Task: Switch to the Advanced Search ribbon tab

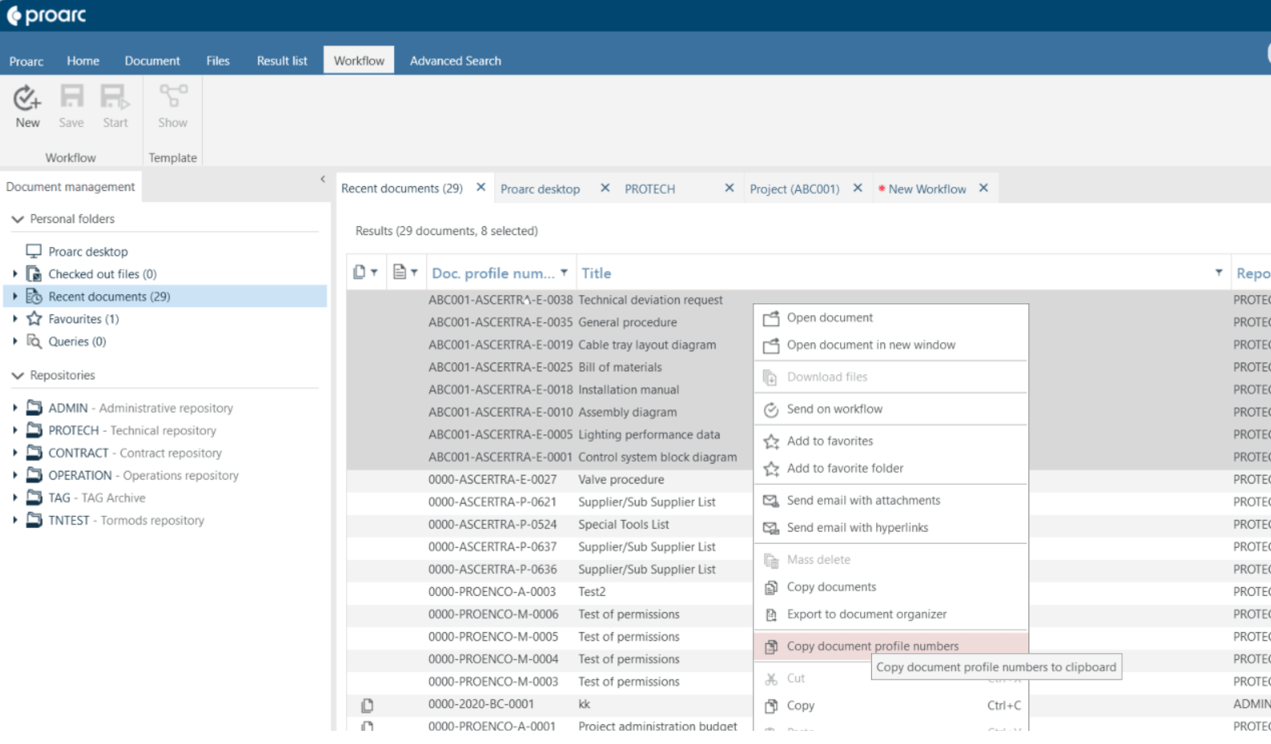Action: 455,60
